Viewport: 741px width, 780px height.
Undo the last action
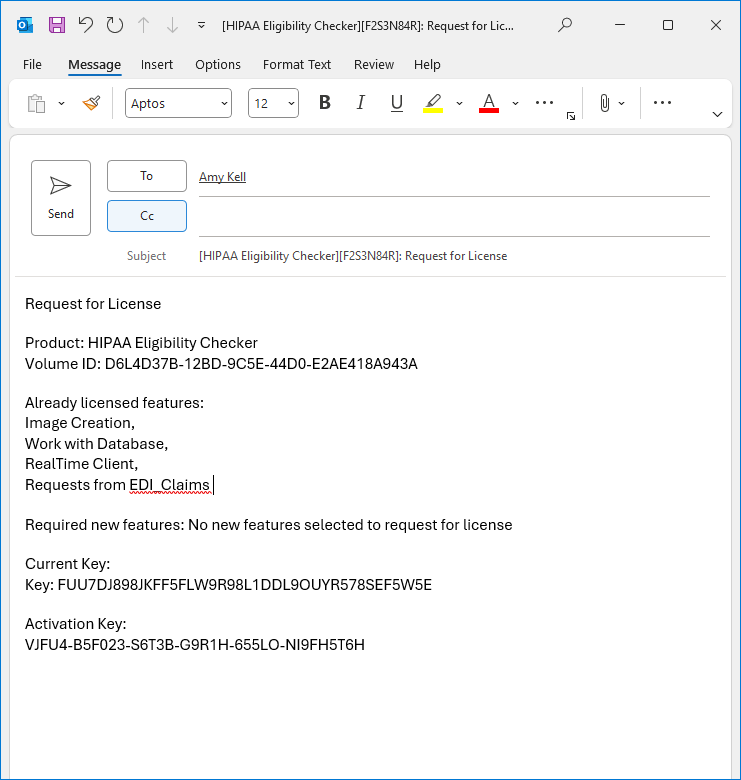pyautogui.click(x=86, y=25)
